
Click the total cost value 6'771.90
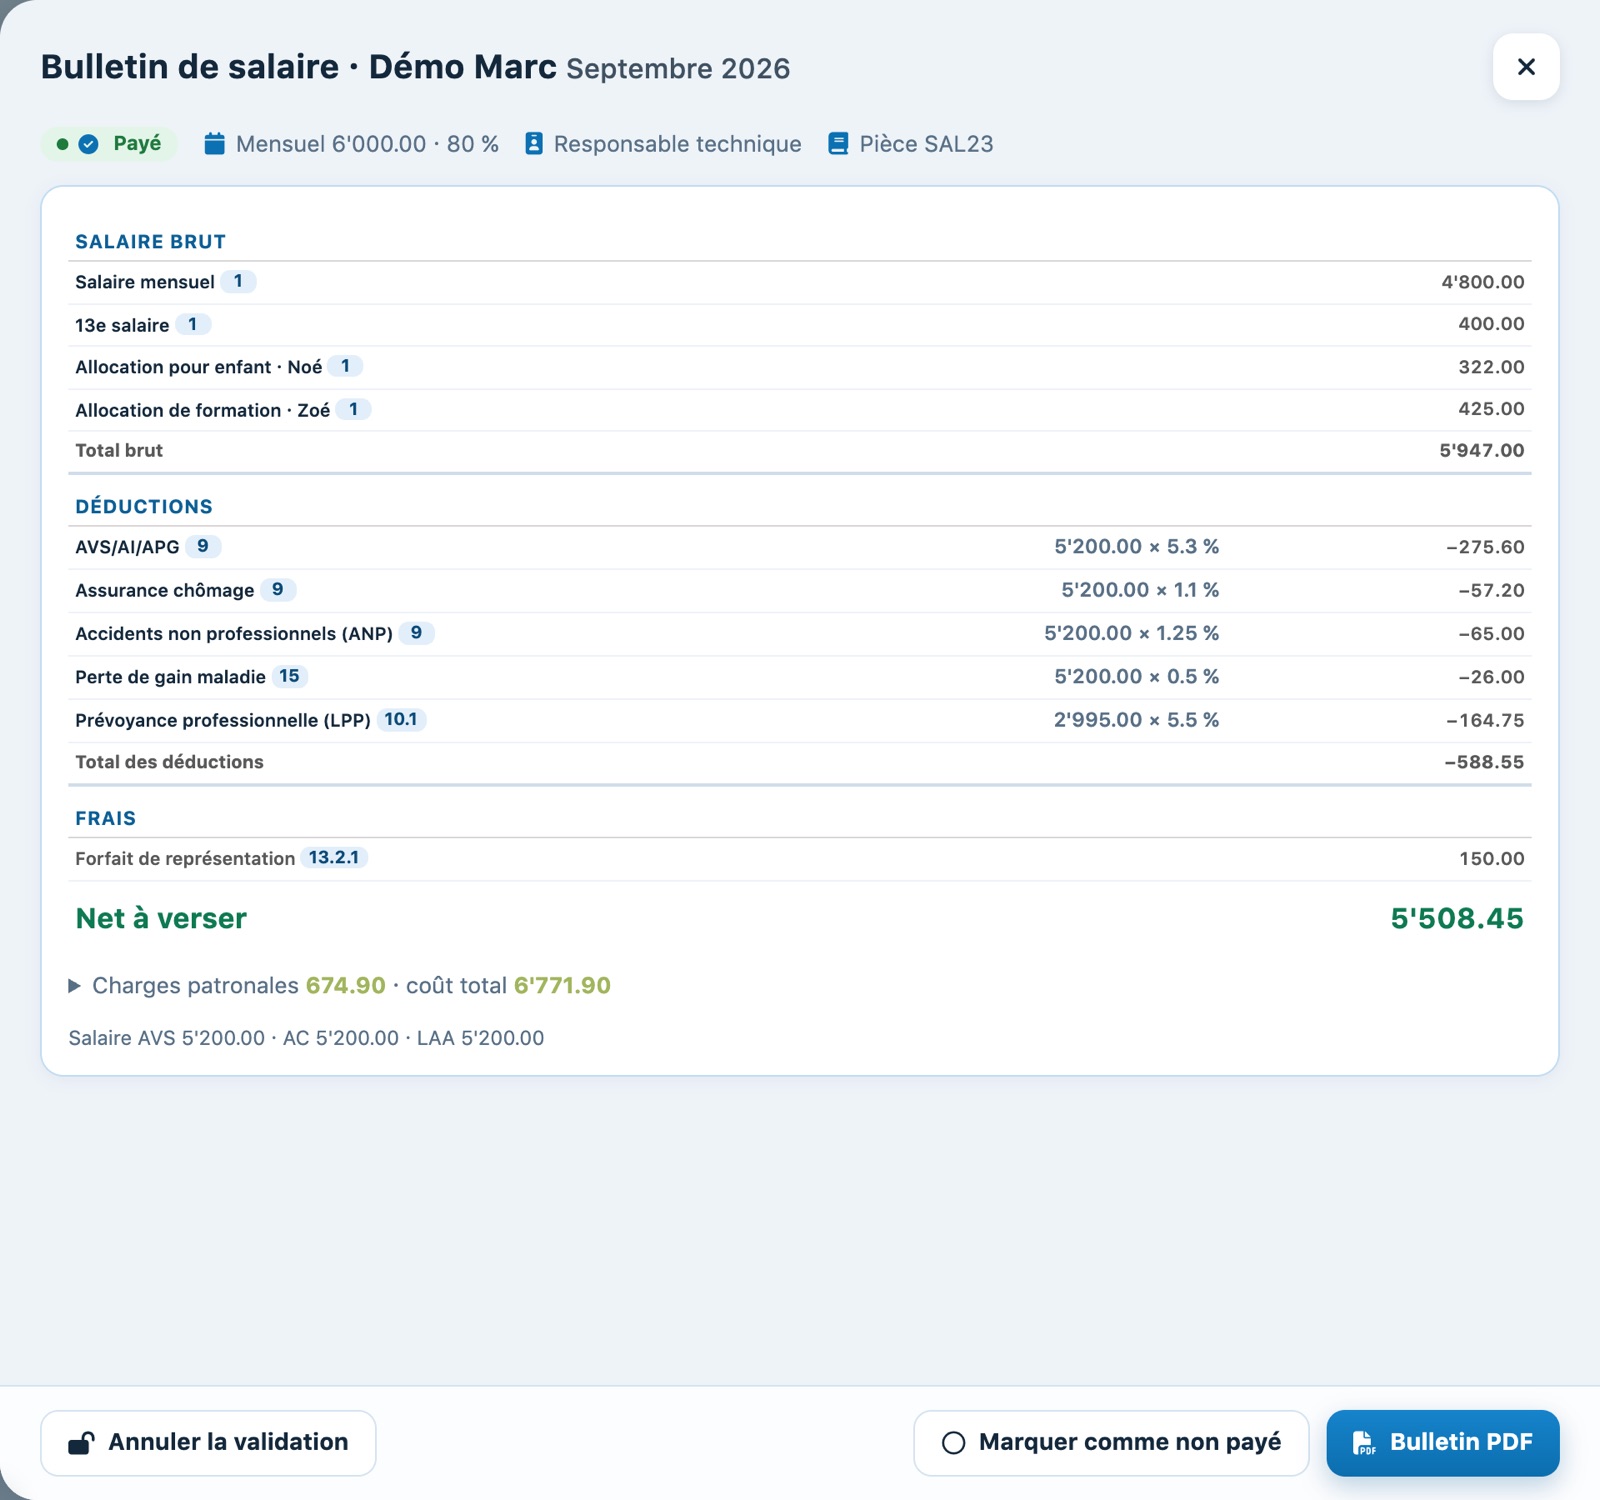(x=562, y=985)
